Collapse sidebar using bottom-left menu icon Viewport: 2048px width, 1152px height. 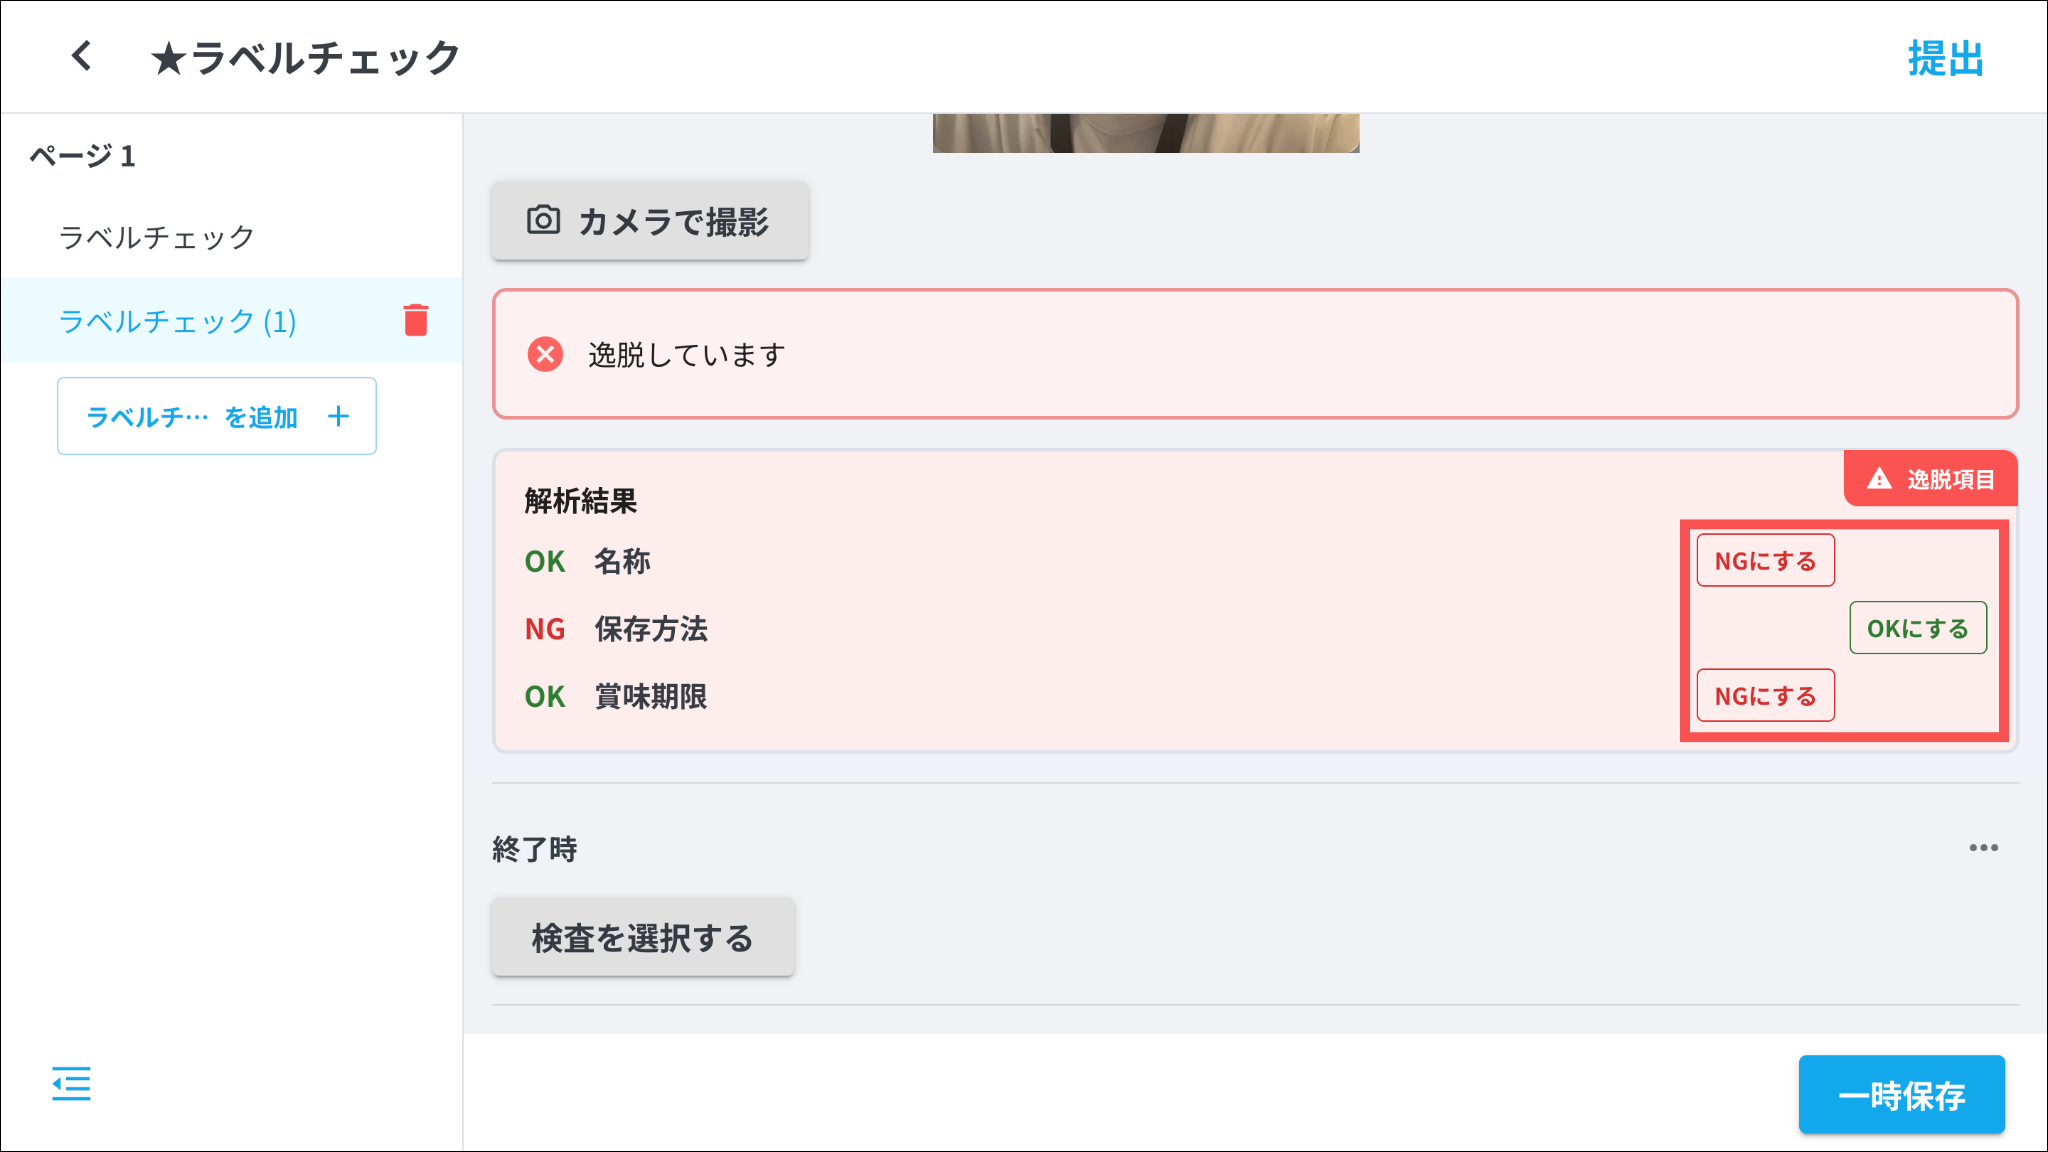(71, 1084)
